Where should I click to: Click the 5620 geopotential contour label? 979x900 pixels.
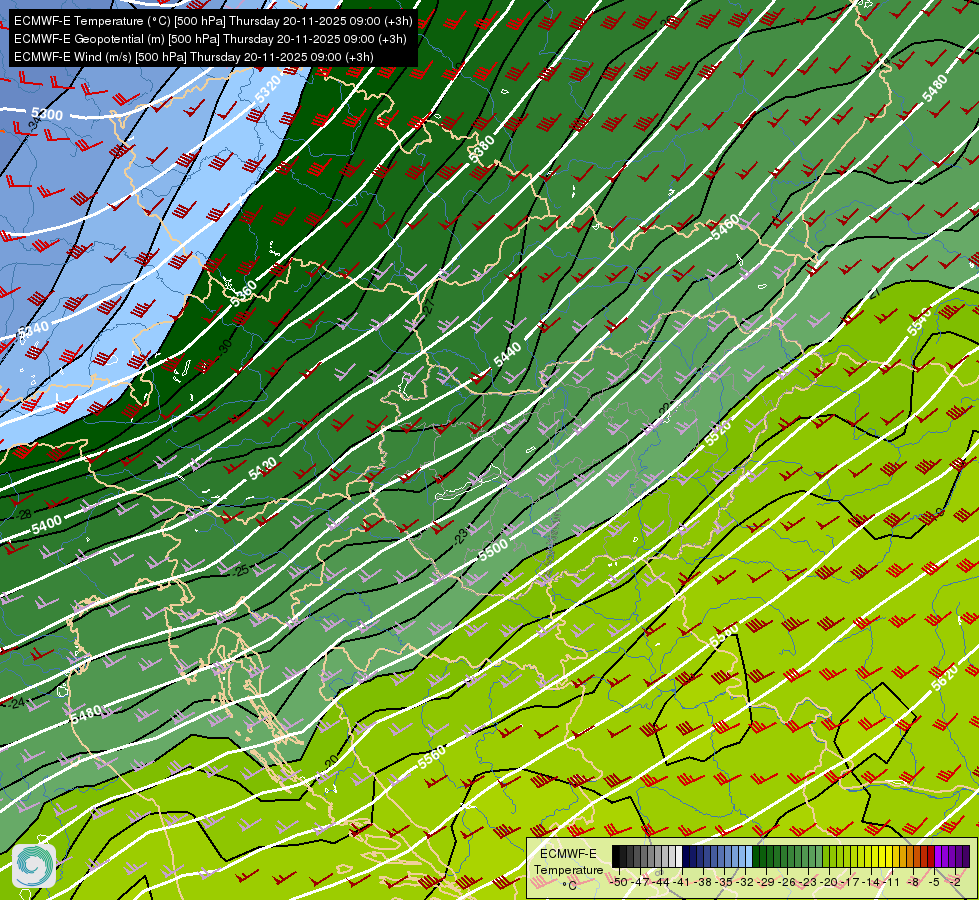pyautogui.click(x=944, y=676)
